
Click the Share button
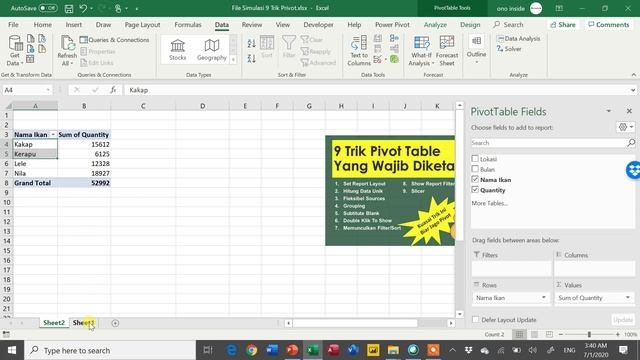(x=563, y=24)
